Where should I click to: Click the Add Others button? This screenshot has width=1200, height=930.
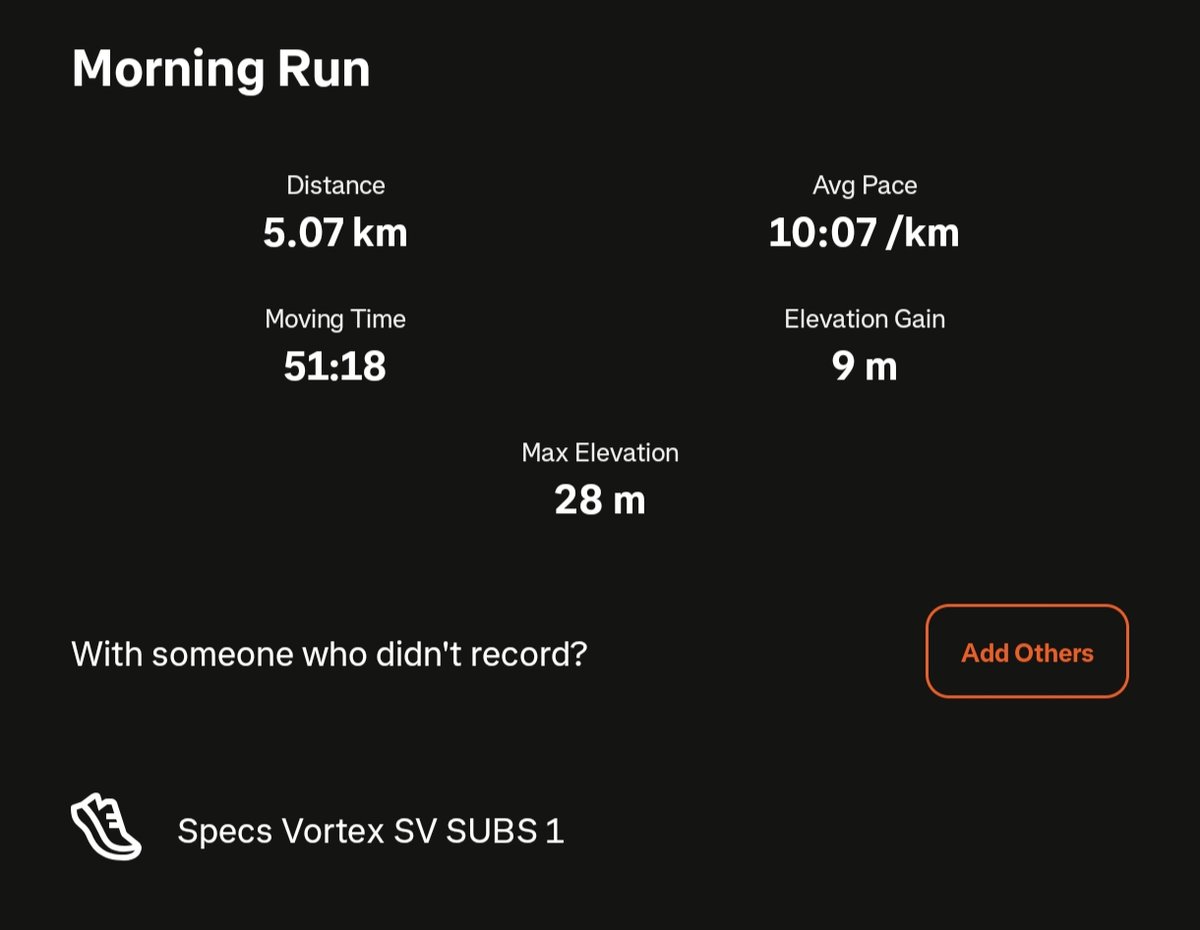pyautogui.click(x=1027, y=651)
